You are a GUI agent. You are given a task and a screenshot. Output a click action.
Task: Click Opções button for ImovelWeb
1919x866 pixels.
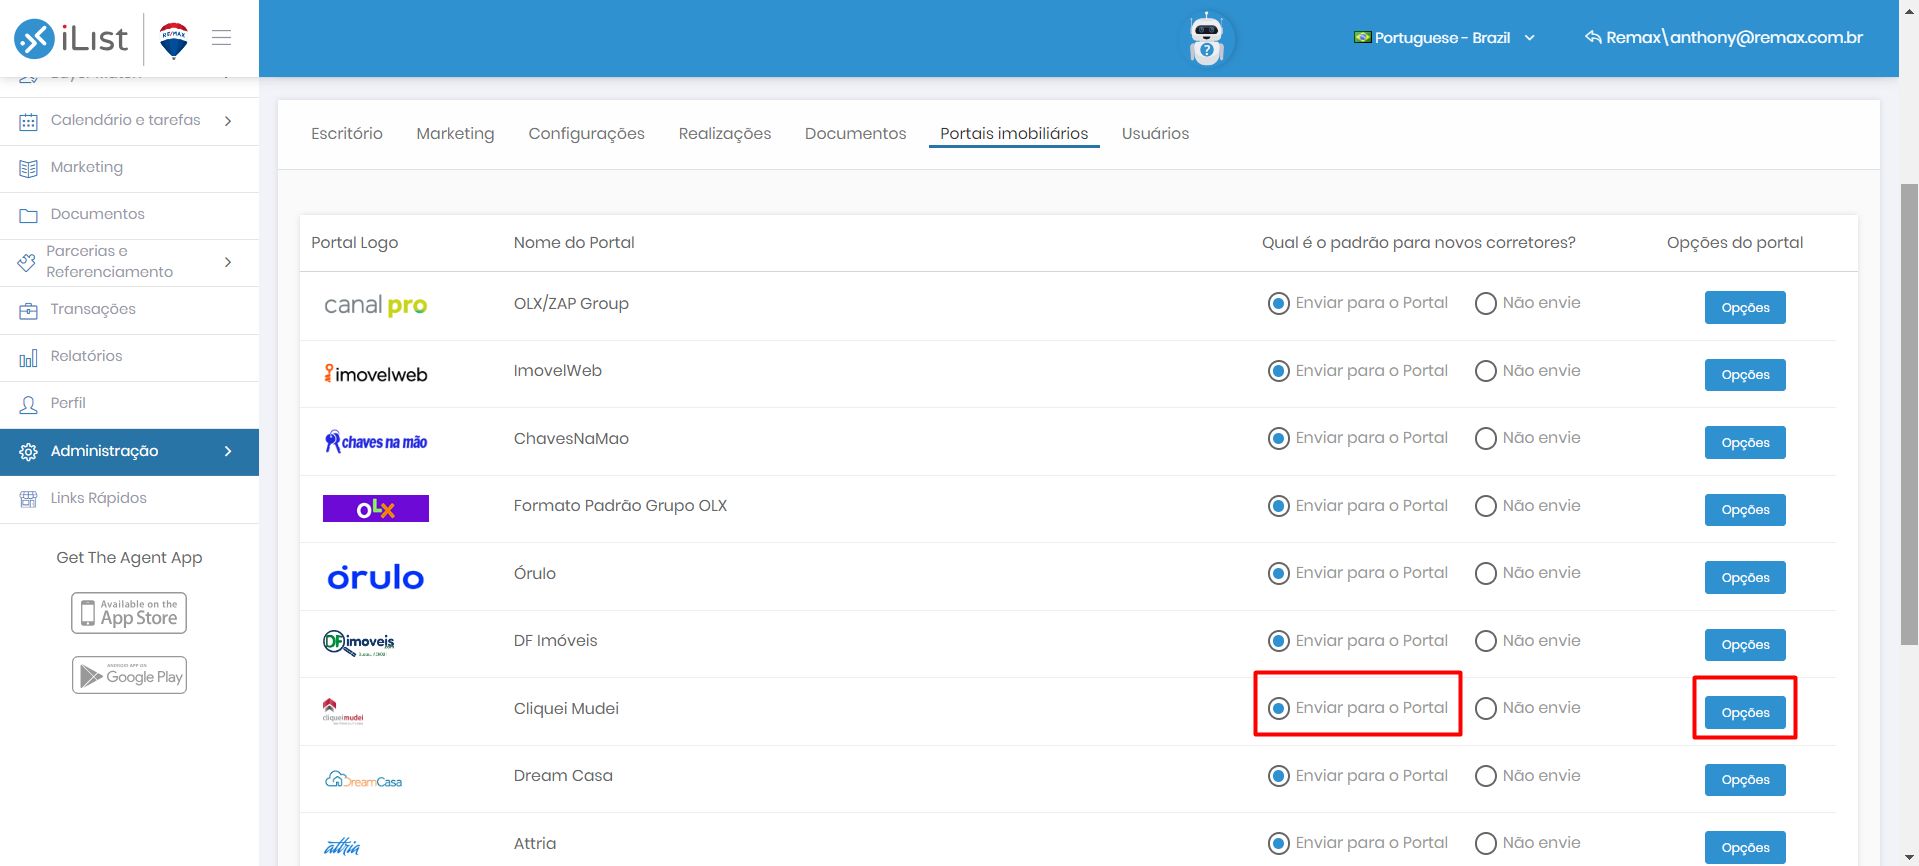click(x=1745, y=375)
